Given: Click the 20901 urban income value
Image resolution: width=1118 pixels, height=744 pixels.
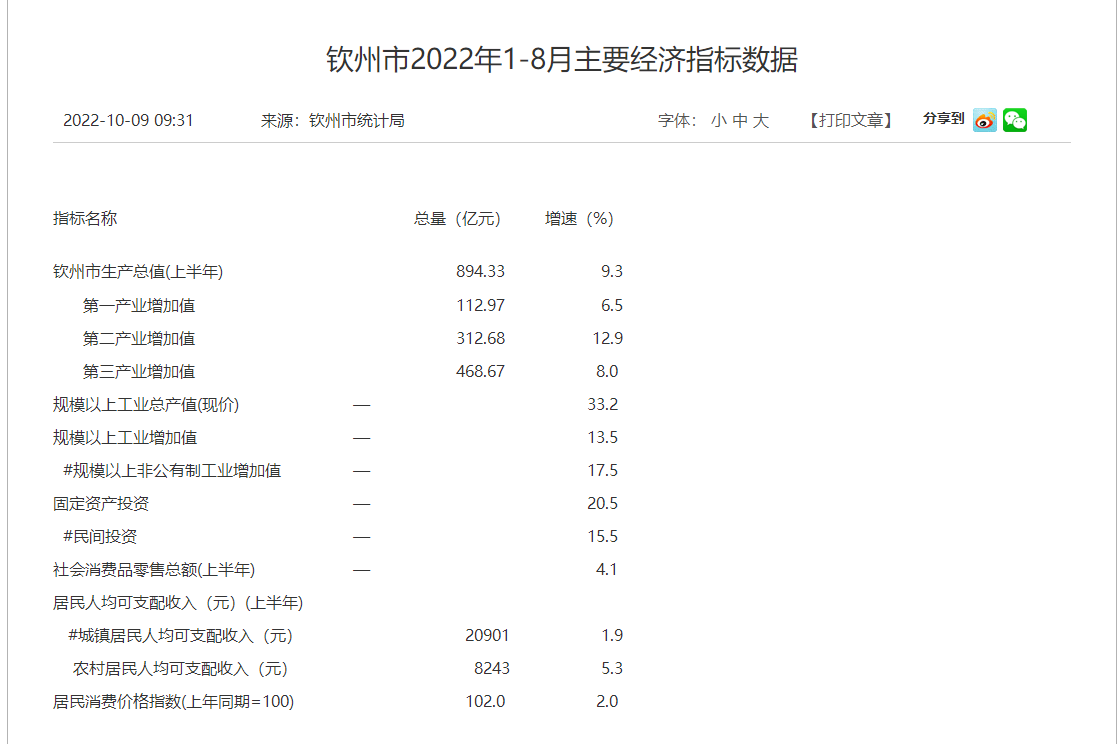Looking at the screenshot, I should pyautogui.click(x=487, y=636).
